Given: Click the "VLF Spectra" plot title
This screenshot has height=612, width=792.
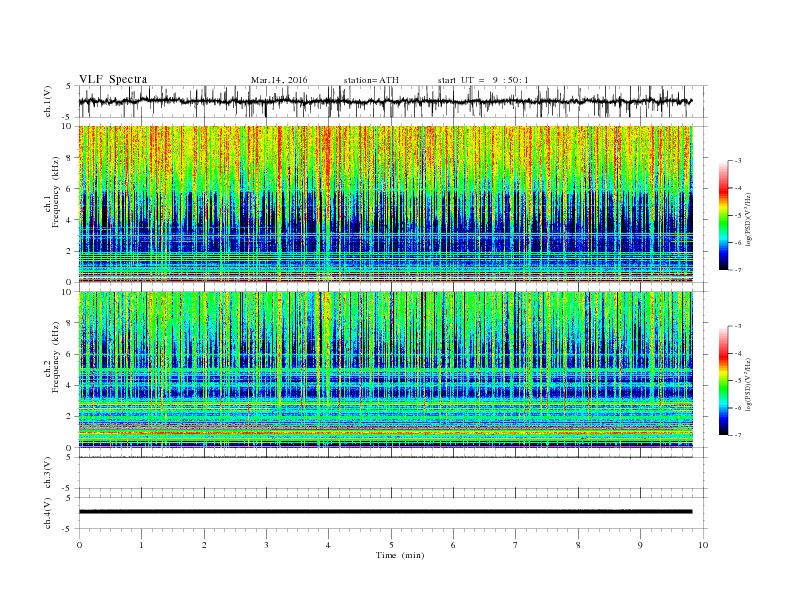Looking at the screenshot, I should [x=113, y=79].
